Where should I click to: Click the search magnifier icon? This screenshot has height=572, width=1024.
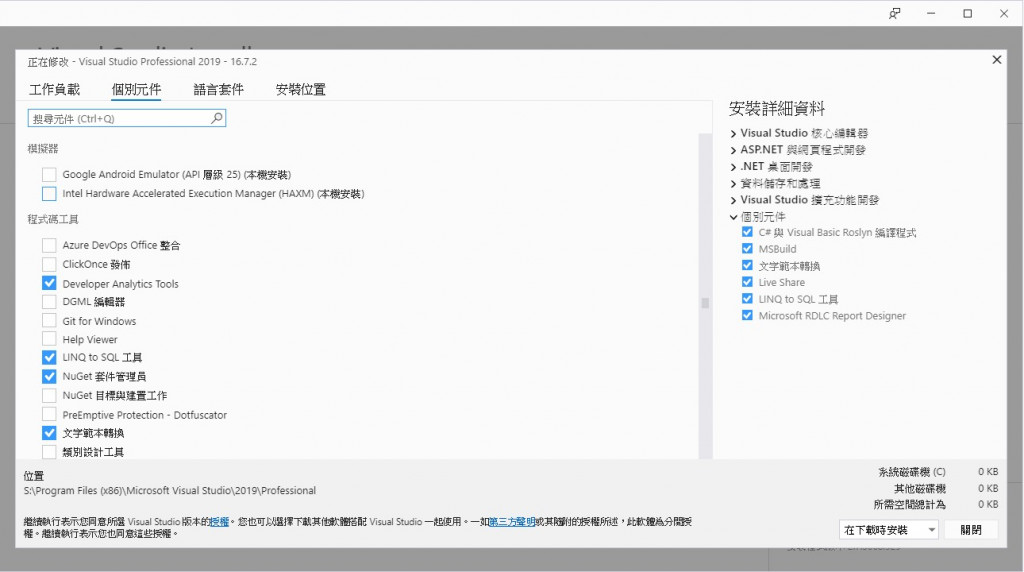[217, 118]
